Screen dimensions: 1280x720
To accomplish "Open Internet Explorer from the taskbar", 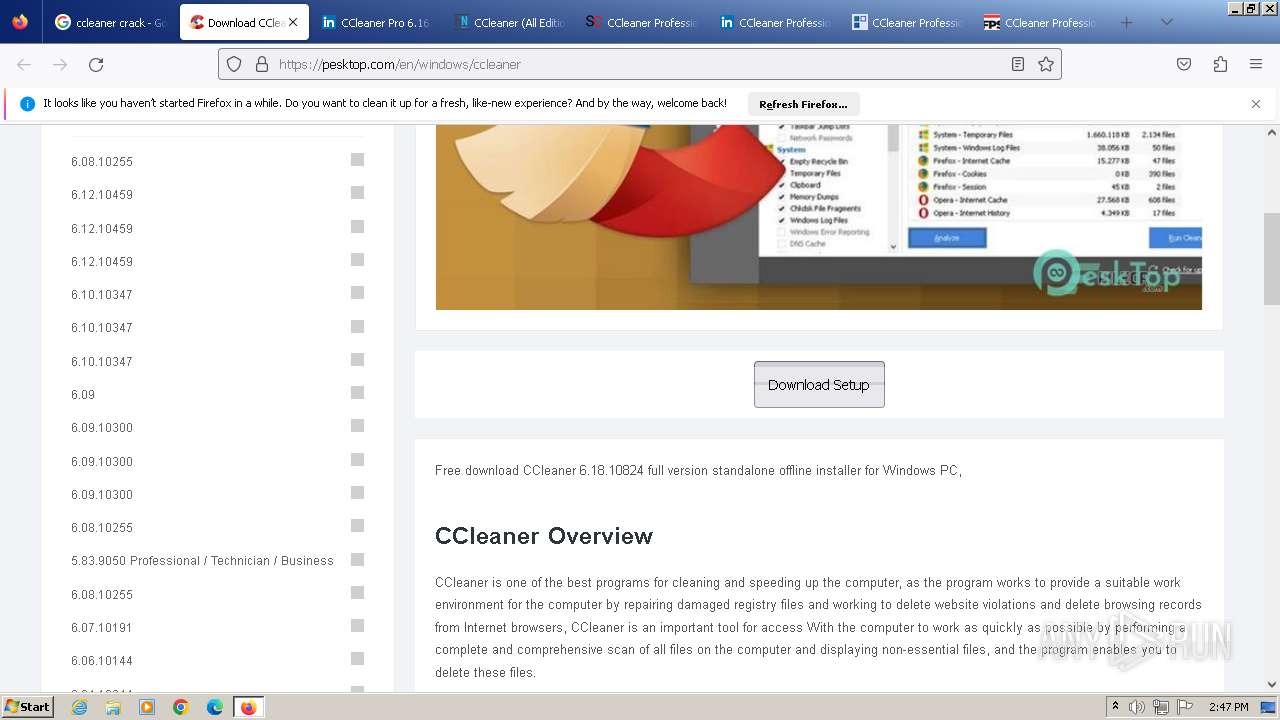I will pyautogui.click(x=79, y=707).
